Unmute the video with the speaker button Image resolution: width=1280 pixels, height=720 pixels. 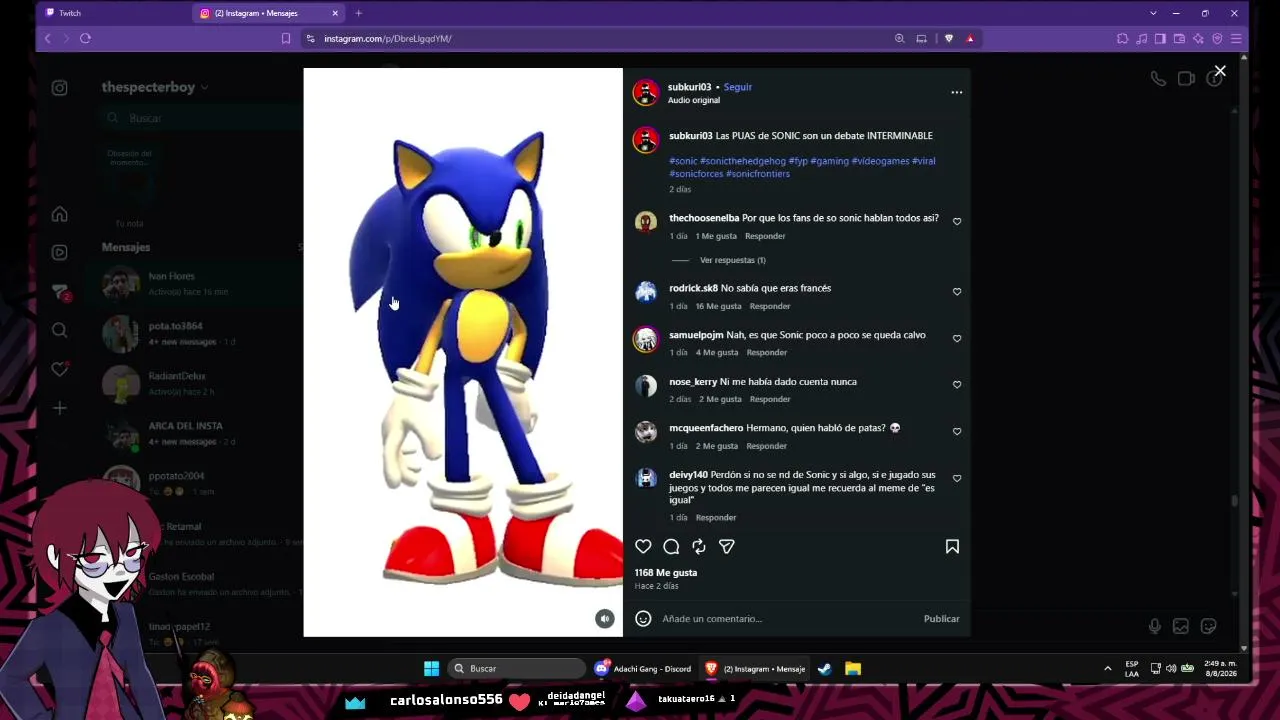tap(605, 619)
